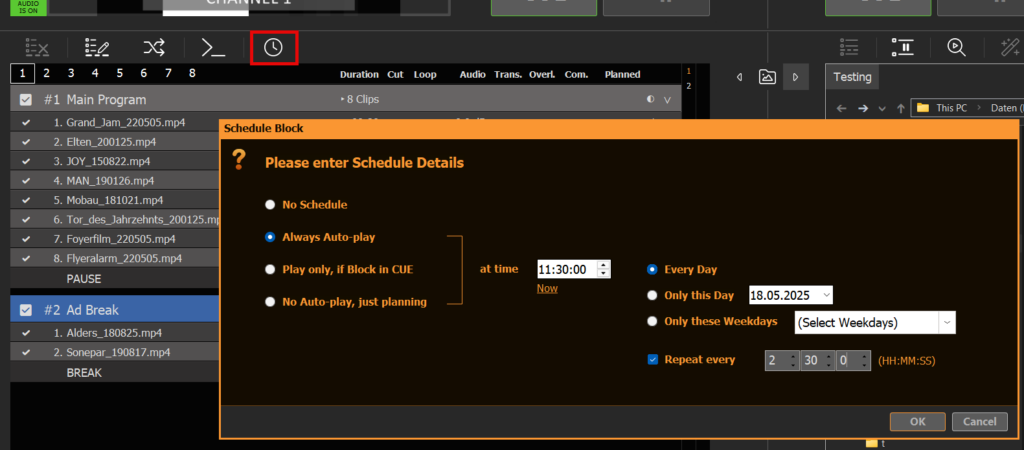This screenshot has height=450, width=1024.
Task: Click the insert pause block icon
Action: (x=903, y=47)
